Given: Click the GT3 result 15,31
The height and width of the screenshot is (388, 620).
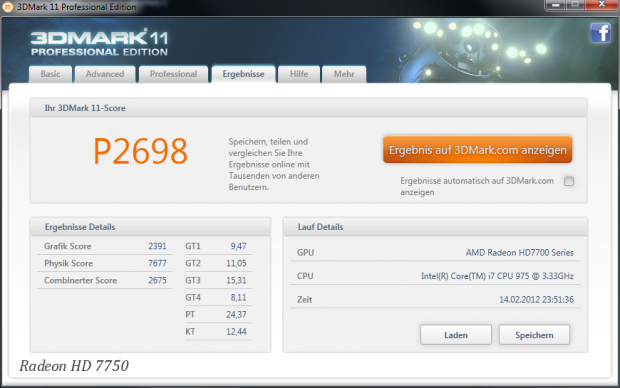Looking at the screenshot, I should point(236,280).
